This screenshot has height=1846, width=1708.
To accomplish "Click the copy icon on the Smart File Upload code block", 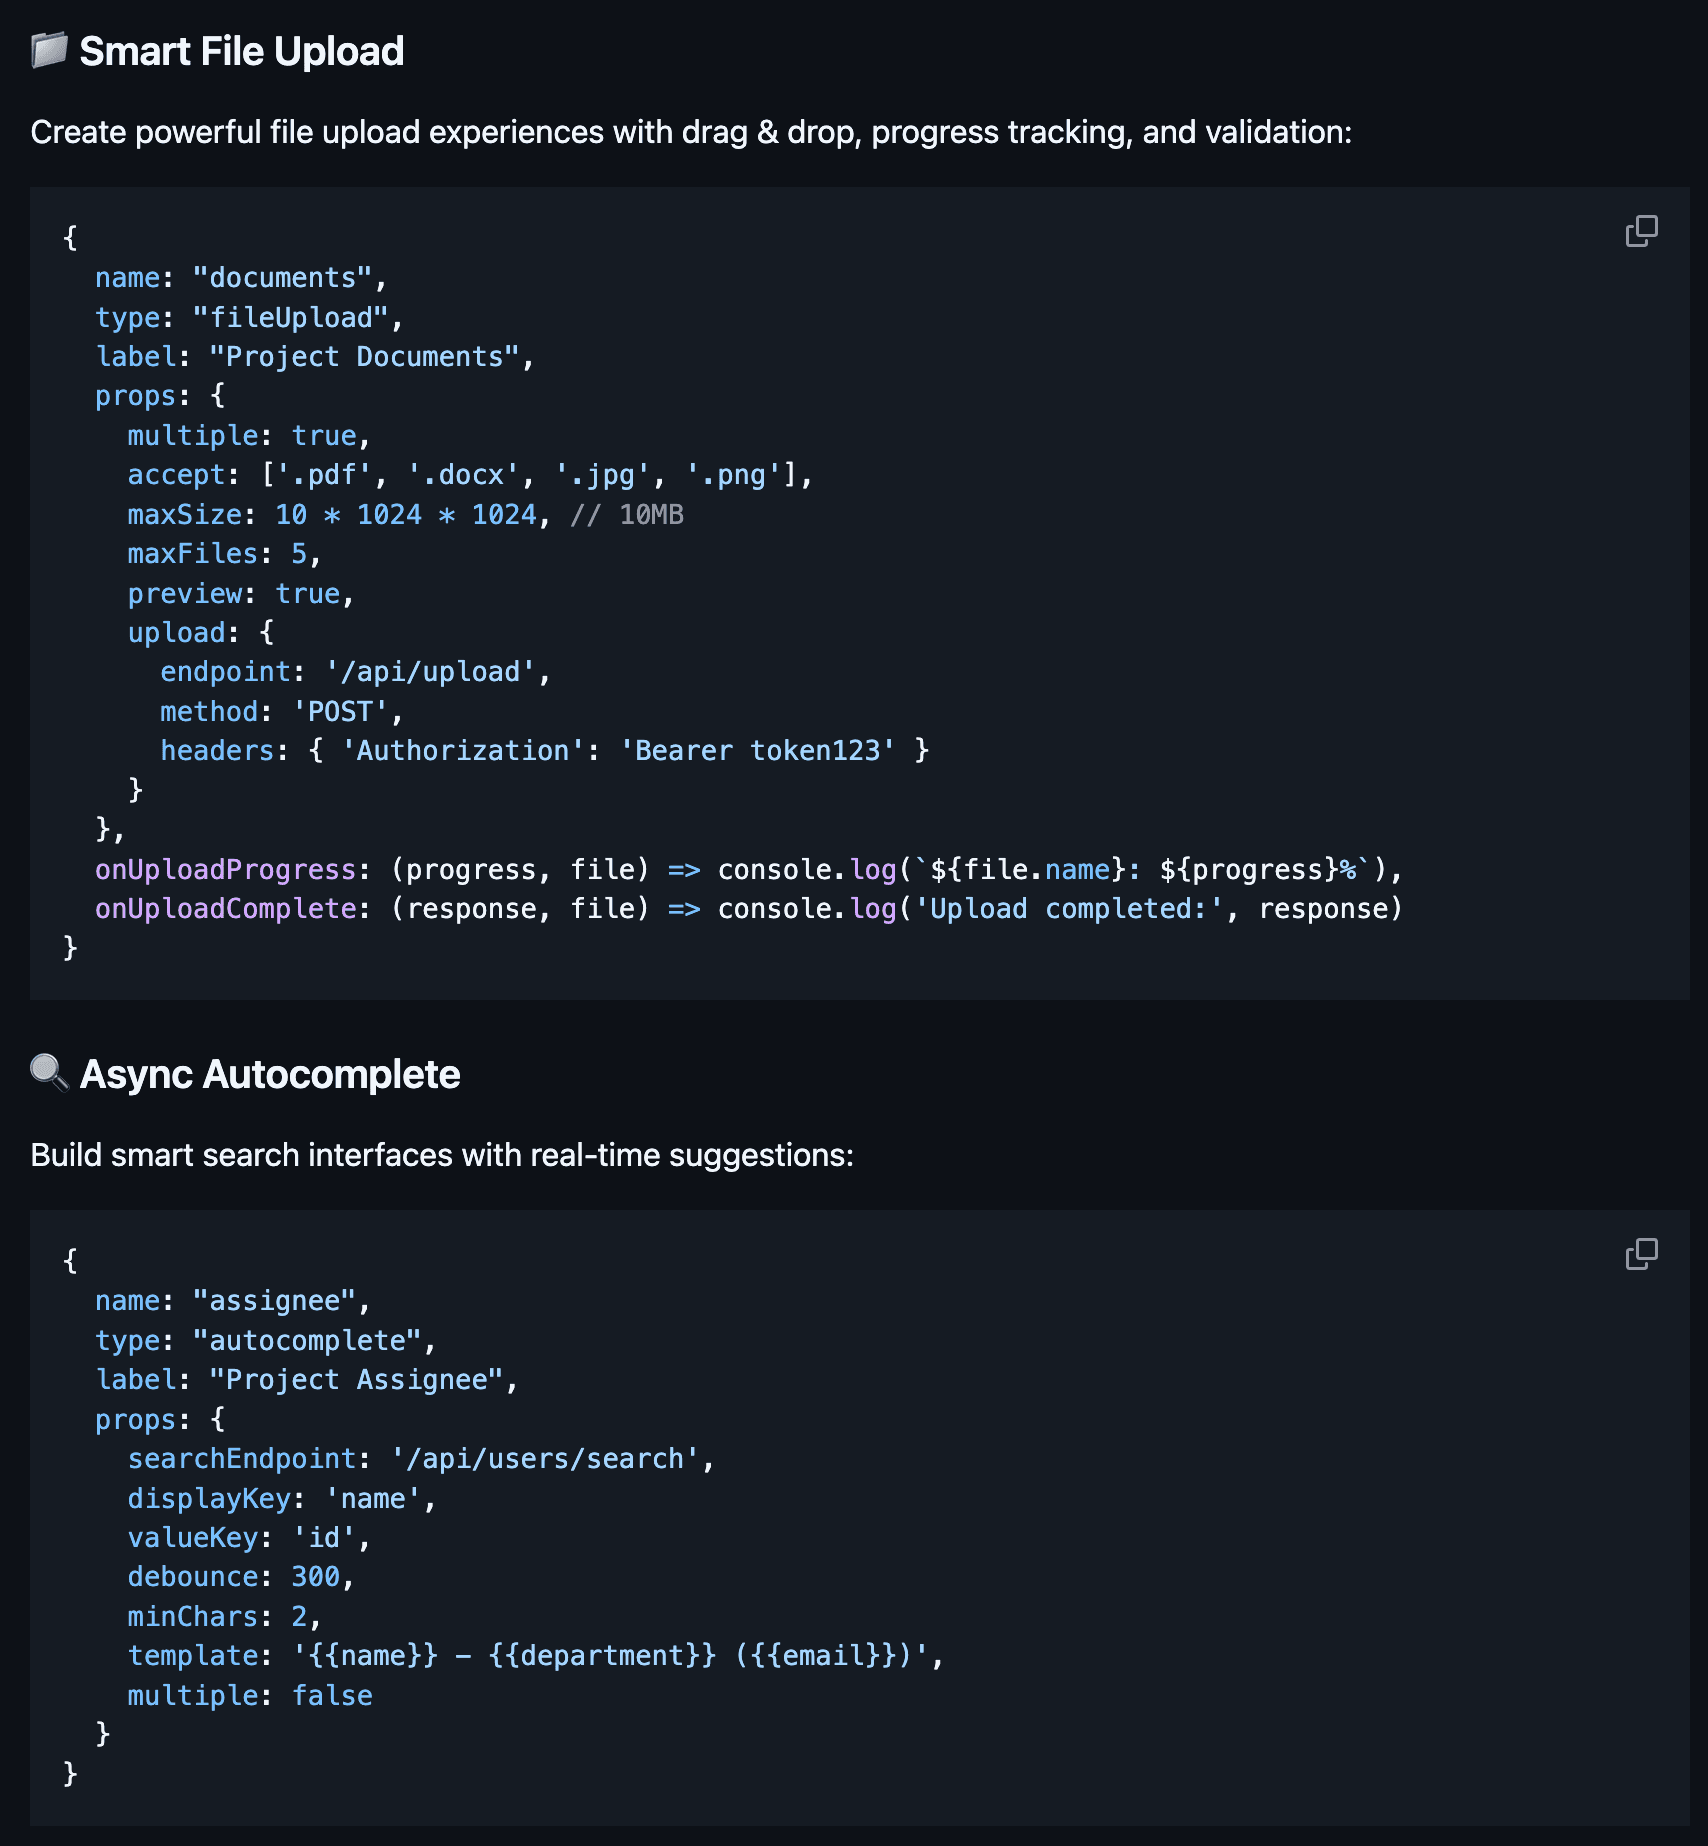I will [x=1640, y=231].
